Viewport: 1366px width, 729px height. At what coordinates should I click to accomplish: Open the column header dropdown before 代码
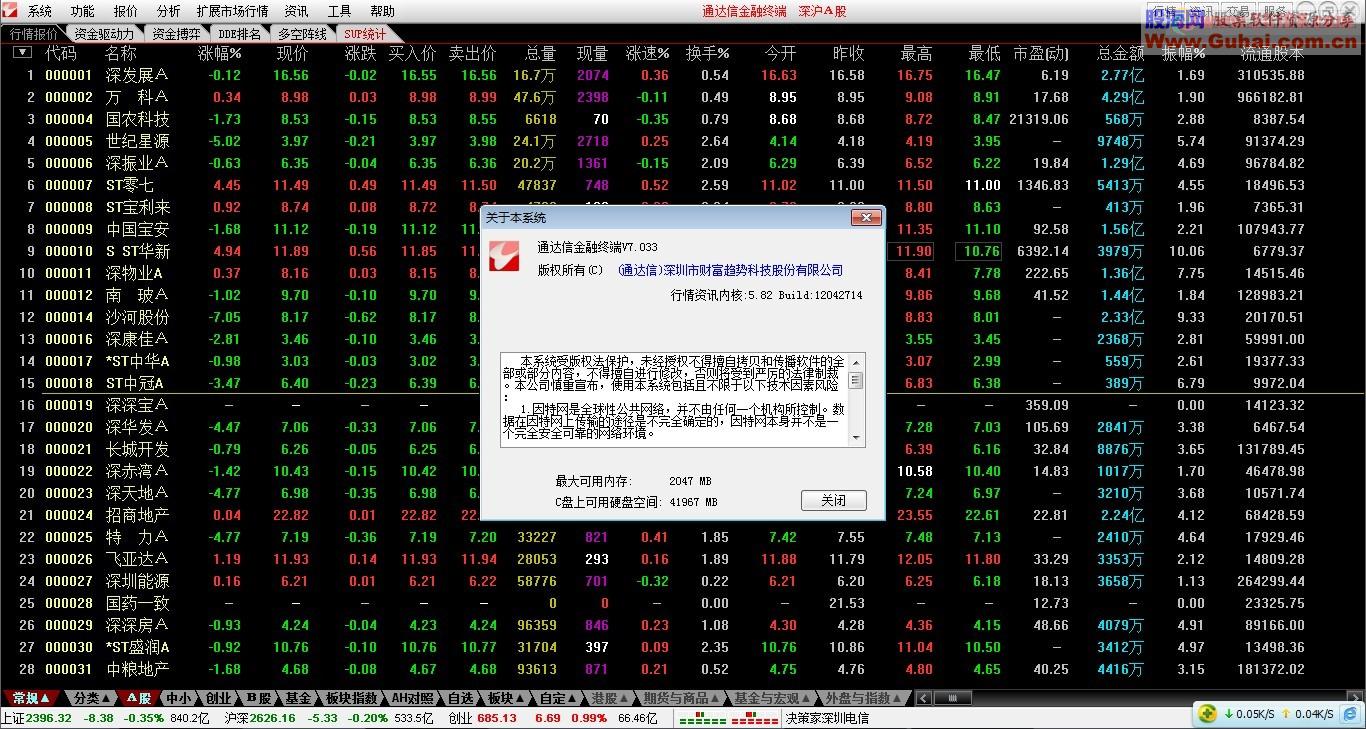click(21, 52)
